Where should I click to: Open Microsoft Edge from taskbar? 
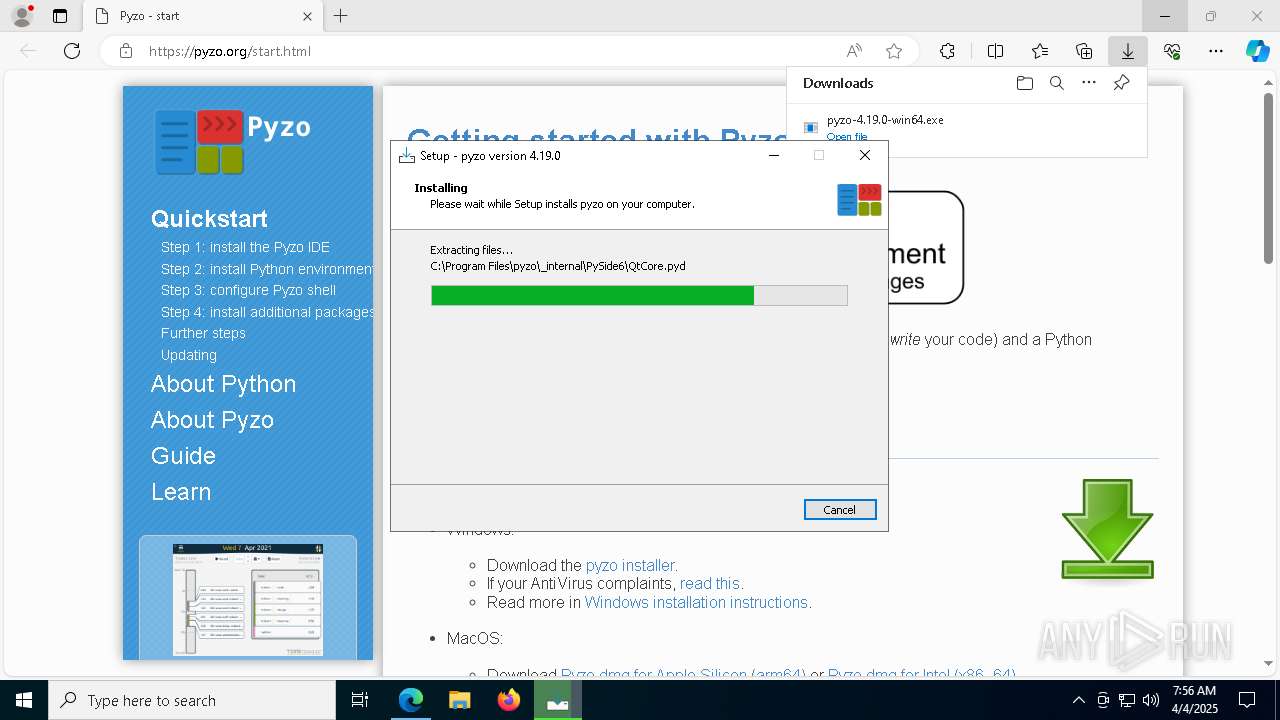pyautogui.click(x=411, y=700)
